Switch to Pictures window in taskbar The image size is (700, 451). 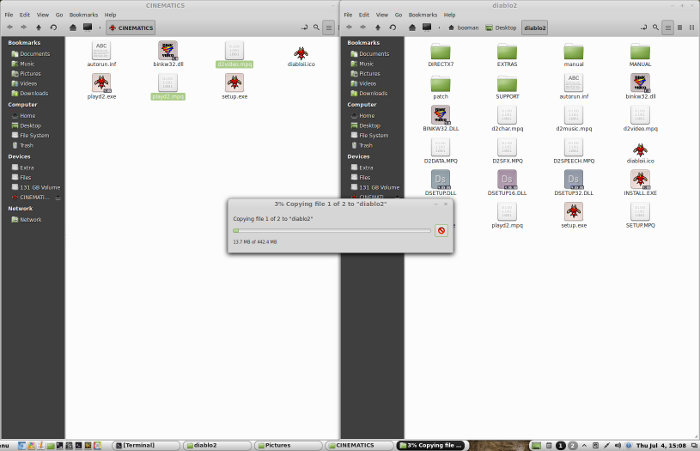[288, 445]
